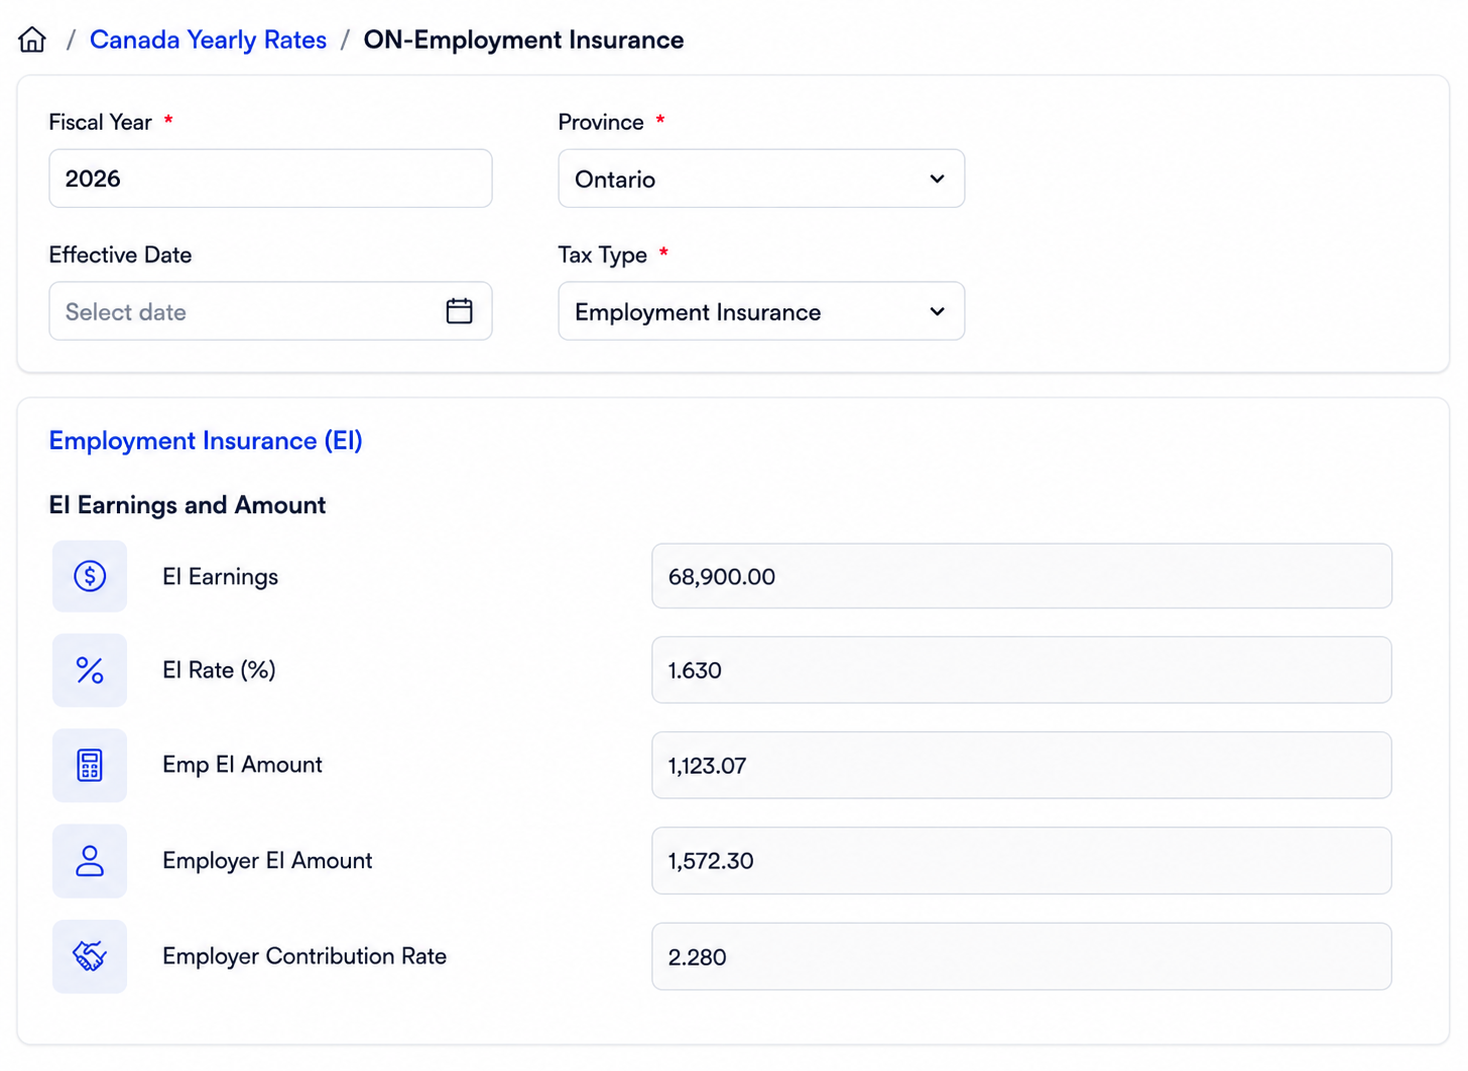Click the person icon beside Employer EI Amount

click(x=90, y=861)
